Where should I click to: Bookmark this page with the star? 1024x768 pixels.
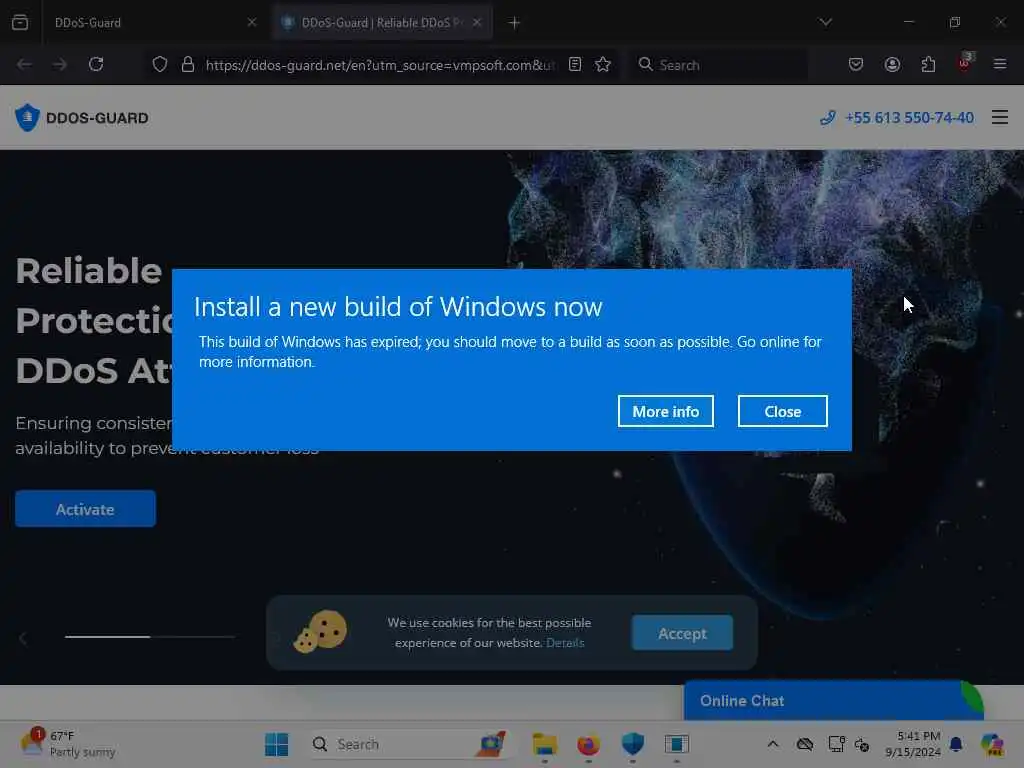(603, 64)
